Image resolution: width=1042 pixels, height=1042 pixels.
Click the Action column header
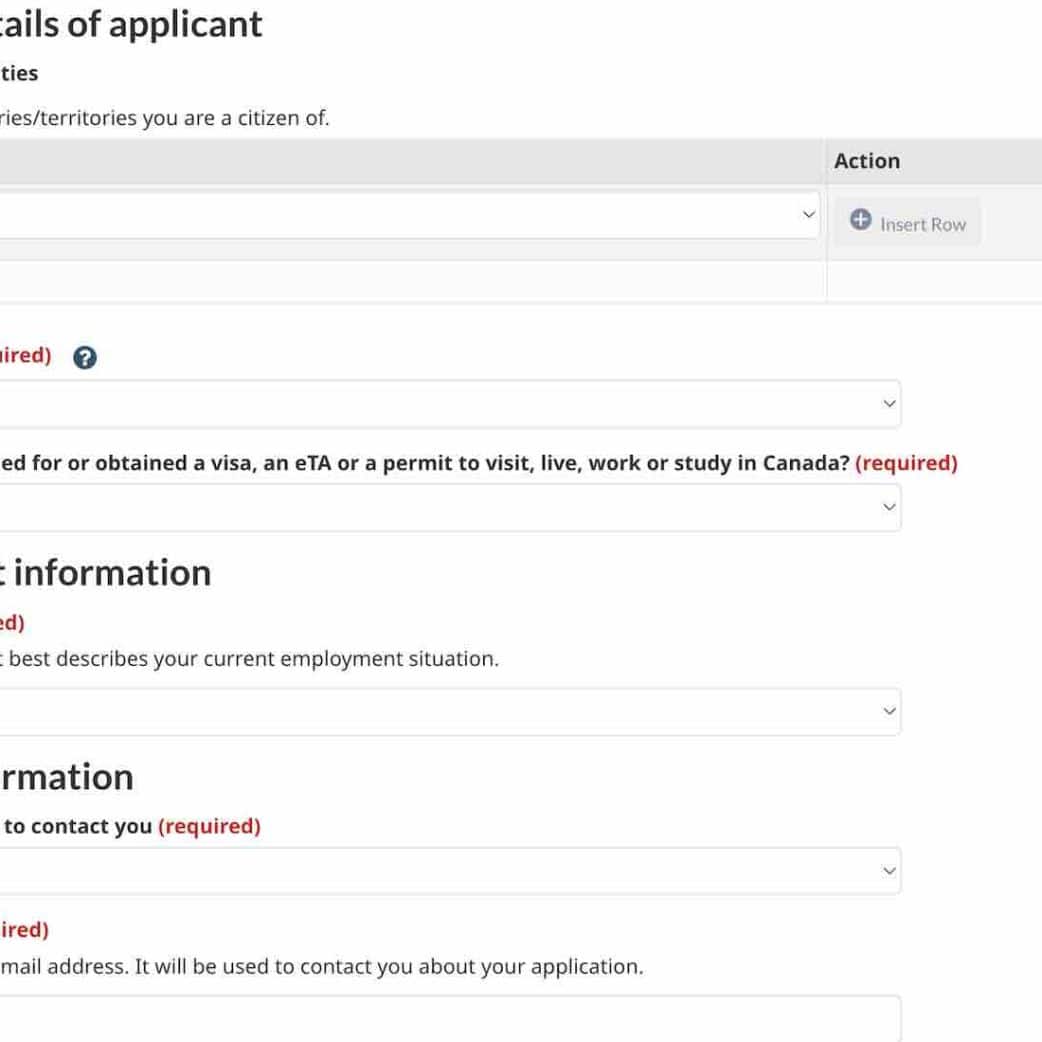click(867, 161)
